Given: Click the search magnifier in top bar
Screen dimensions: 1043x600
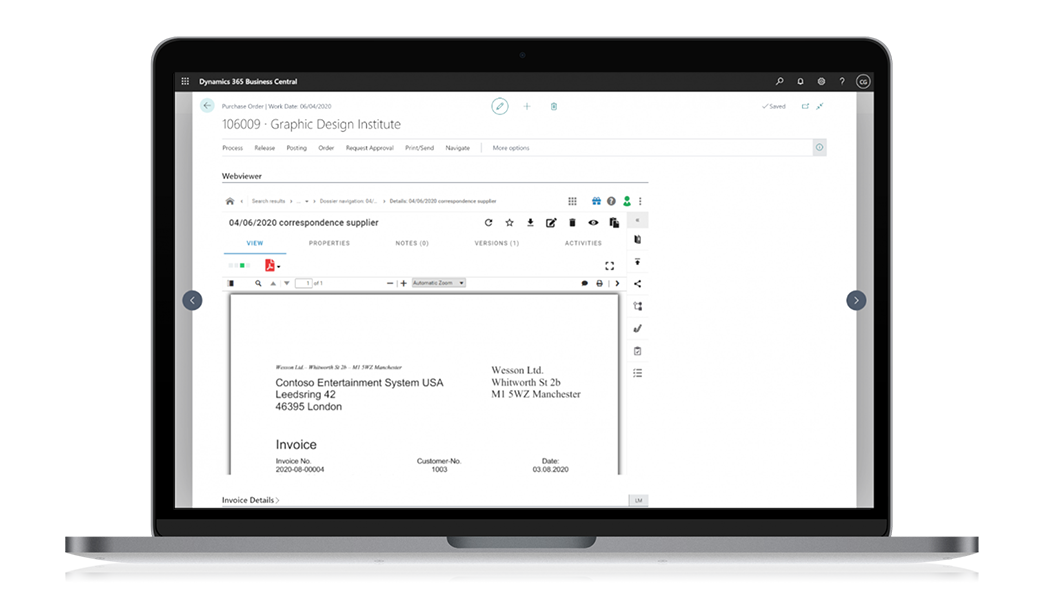Looking at the screenshot, I should coord(780,81).
